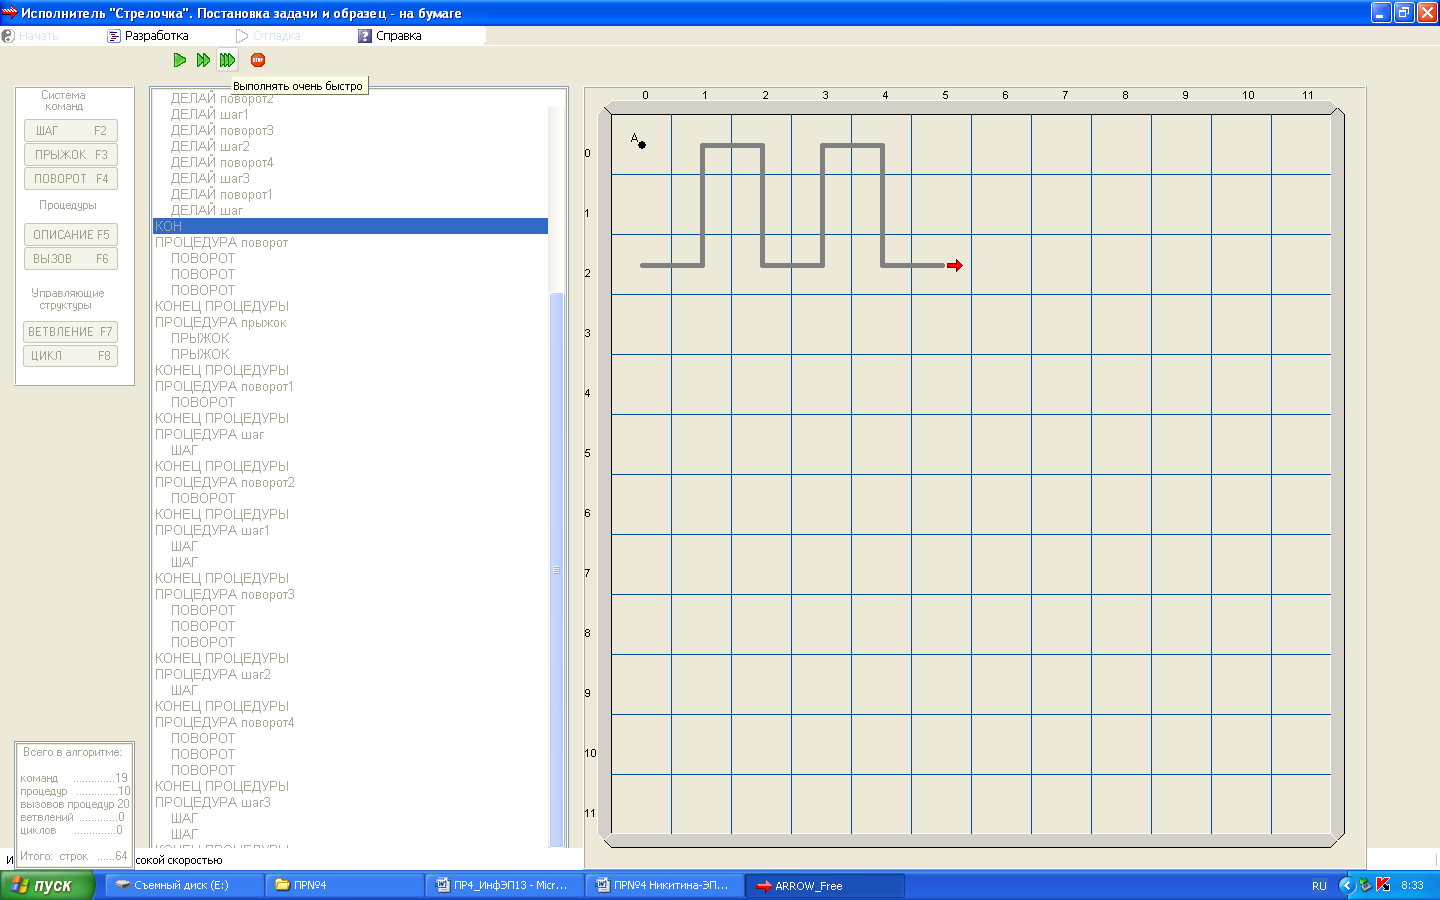Switch to 'ПР№4 Никитина-ЭП…' Word document in the taskbar

coord(663,885)
